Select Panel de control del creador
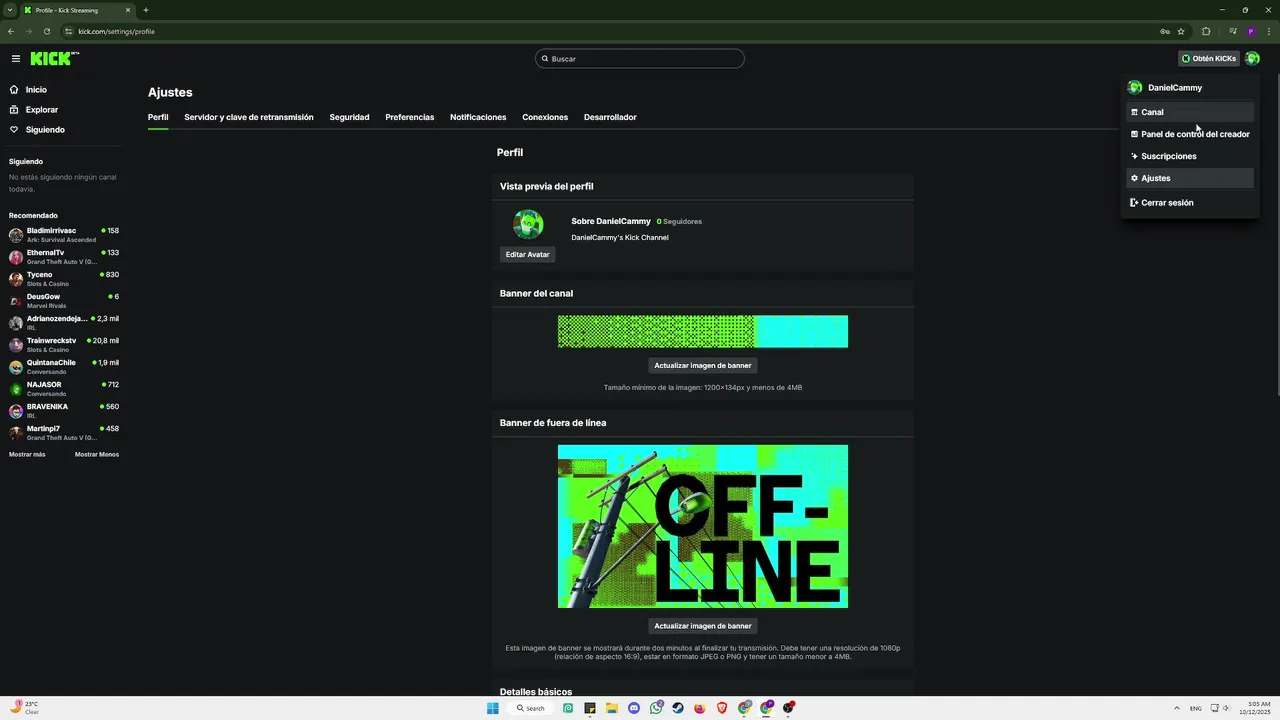 click(1190, 134)
